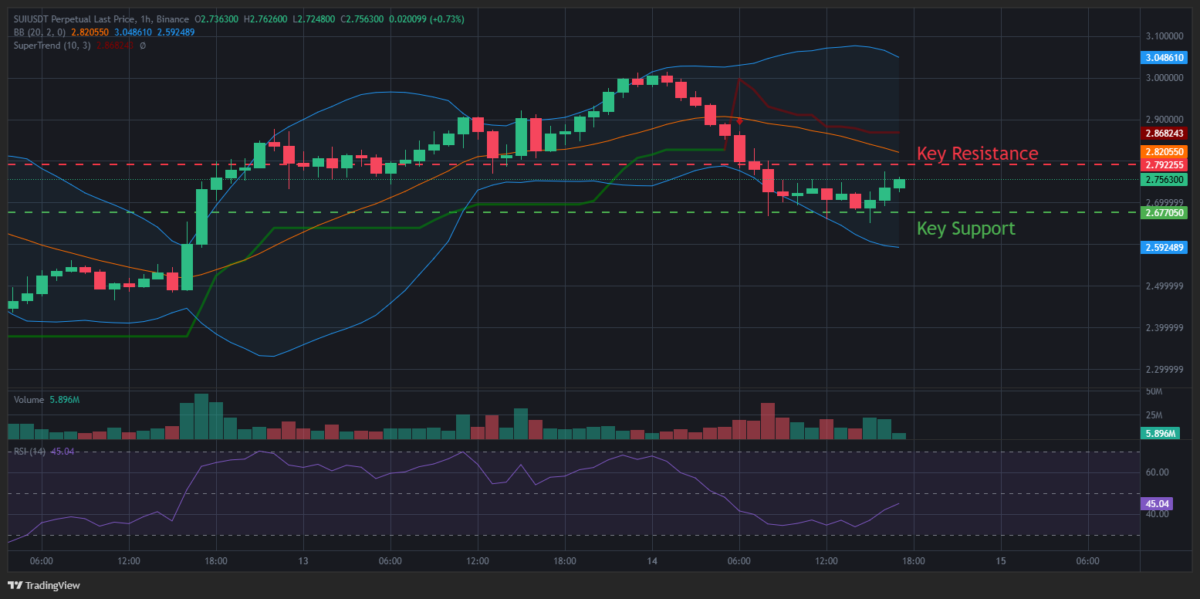1200x599 pixels.
Task: Click the Key Support text annotation
Action: tap(965, 228)
